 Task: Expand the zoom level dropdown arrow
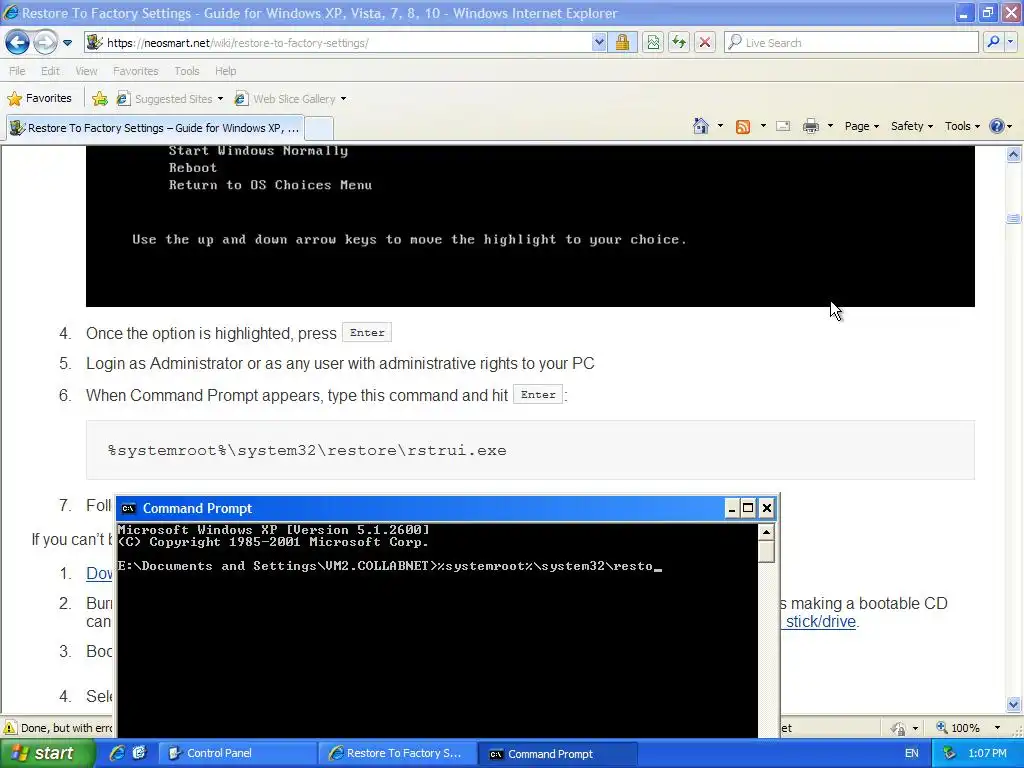(997, 728)
